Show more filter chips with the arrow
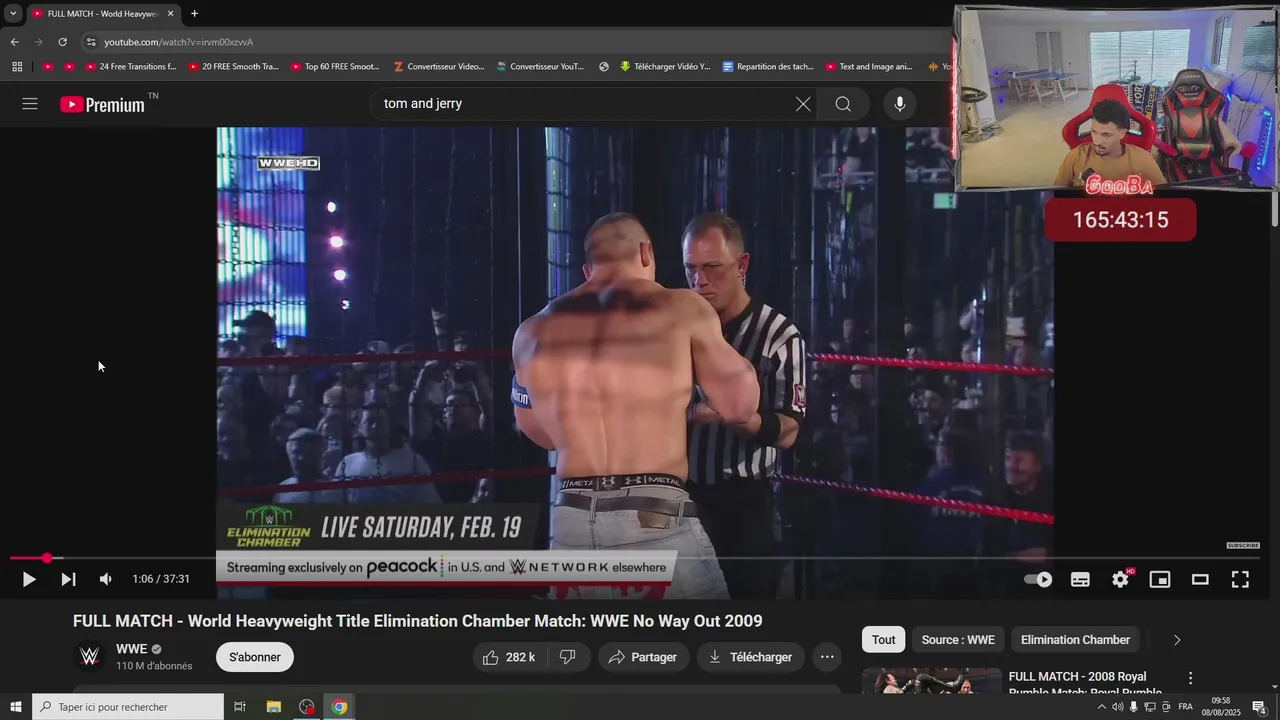 coord(1177,640)
